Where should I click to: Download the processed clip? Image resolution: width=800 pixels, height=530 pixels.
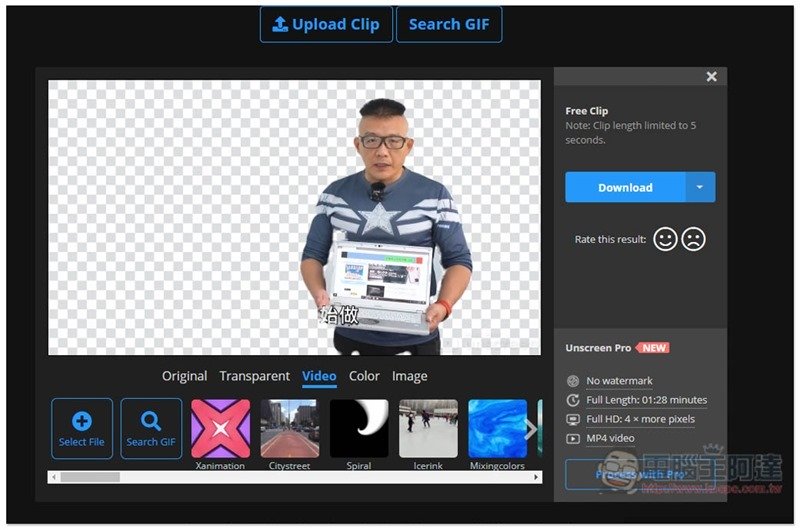(625, 188)
